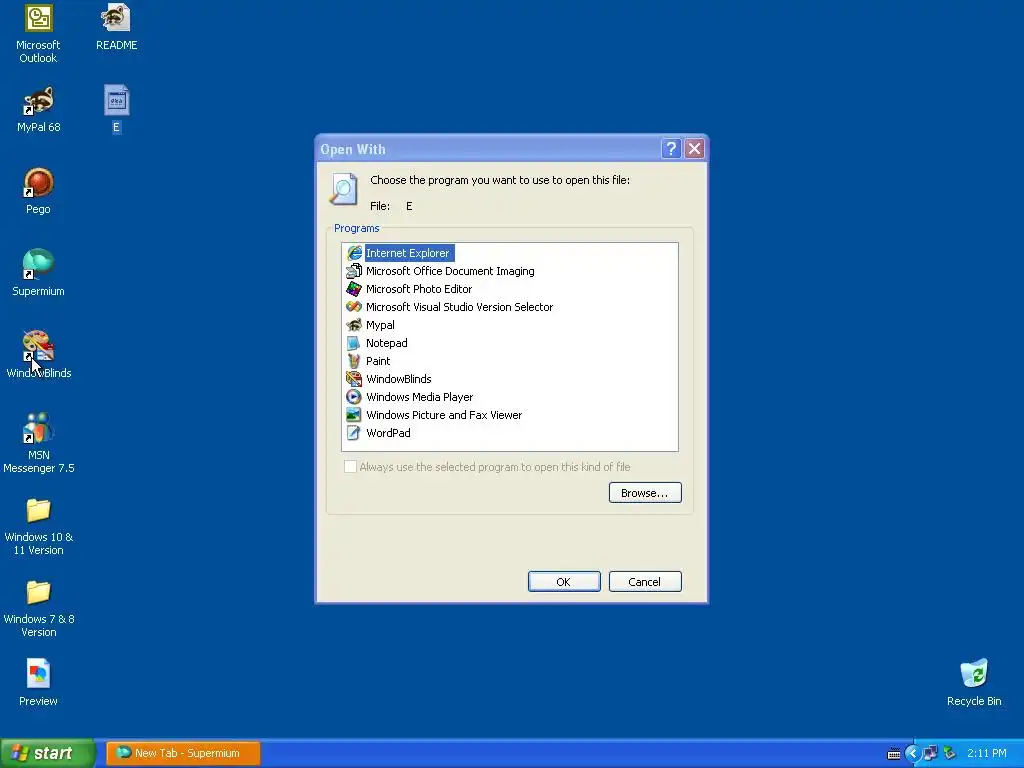
Task: Select Internet Explorer text in list
Action: (408, 253)
